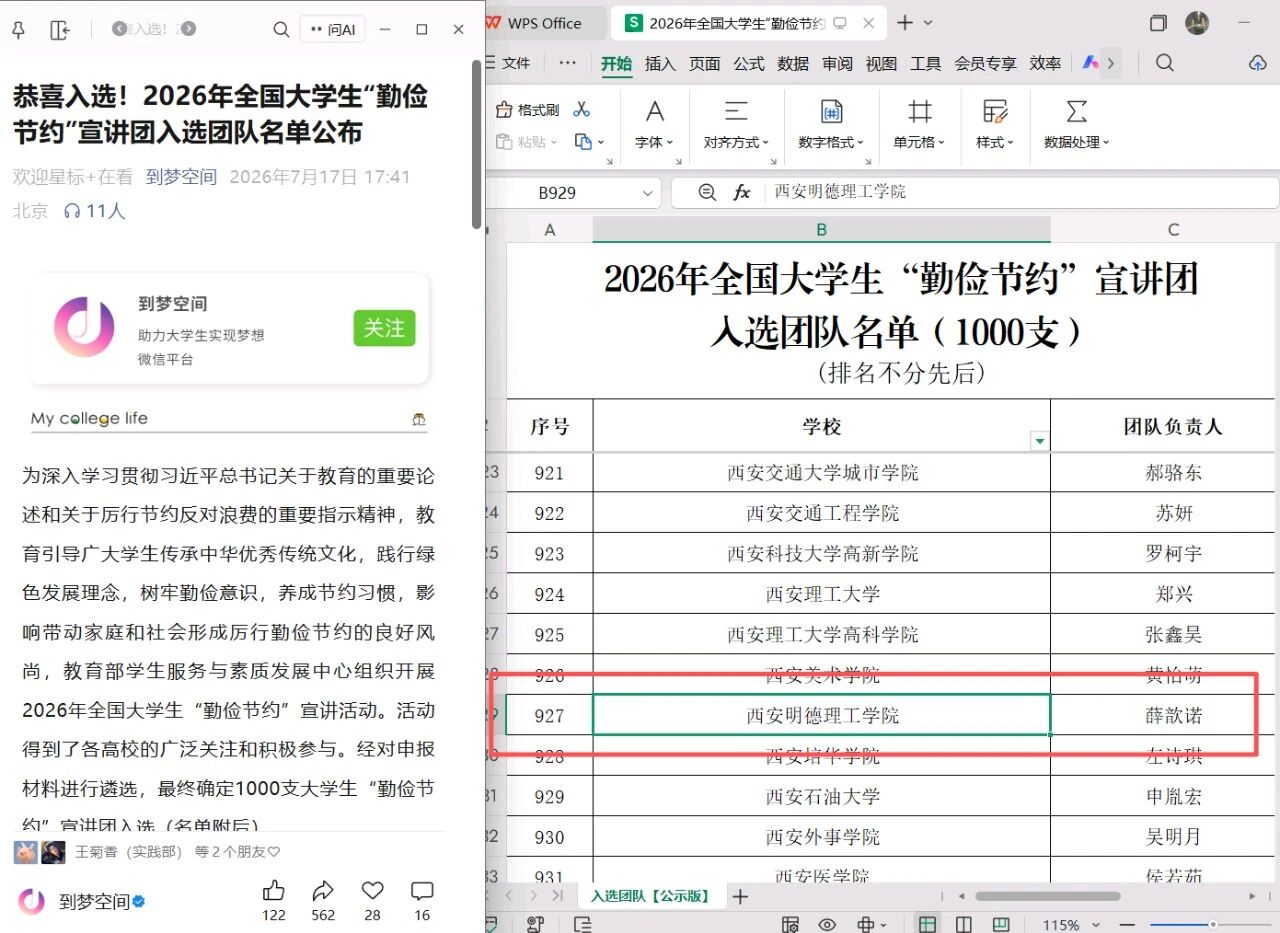The image size is (1280, 933).
Task: Open the 对齐方式 dropdown group
Action: [x=736, y=142]
